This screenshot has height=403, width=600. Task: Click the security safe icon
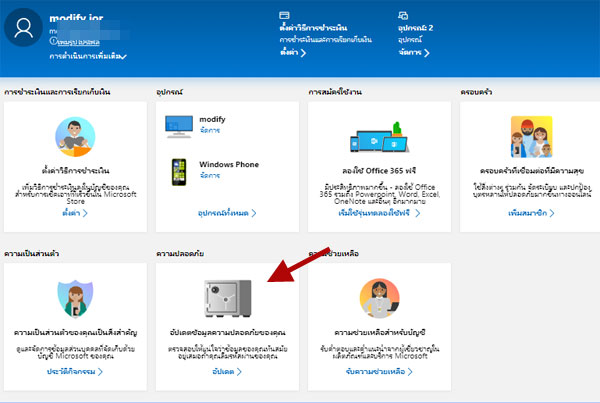pyautogui.click(x=228, y=299)
